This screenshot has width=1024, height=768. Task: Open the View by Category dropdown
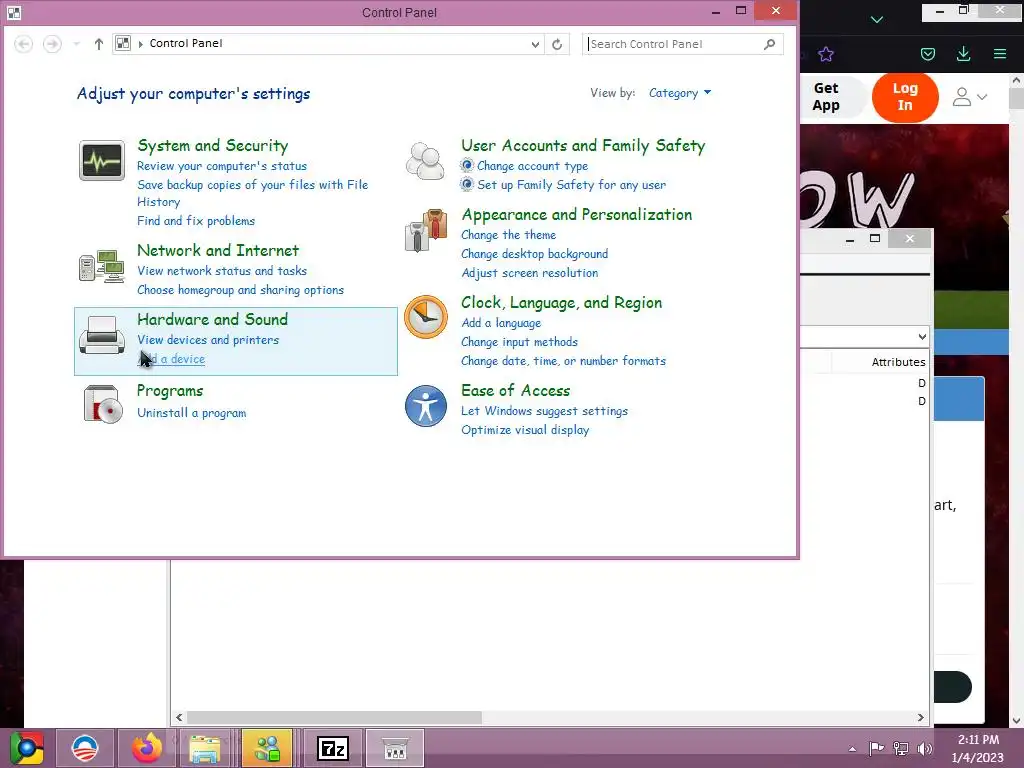point(680,93)
